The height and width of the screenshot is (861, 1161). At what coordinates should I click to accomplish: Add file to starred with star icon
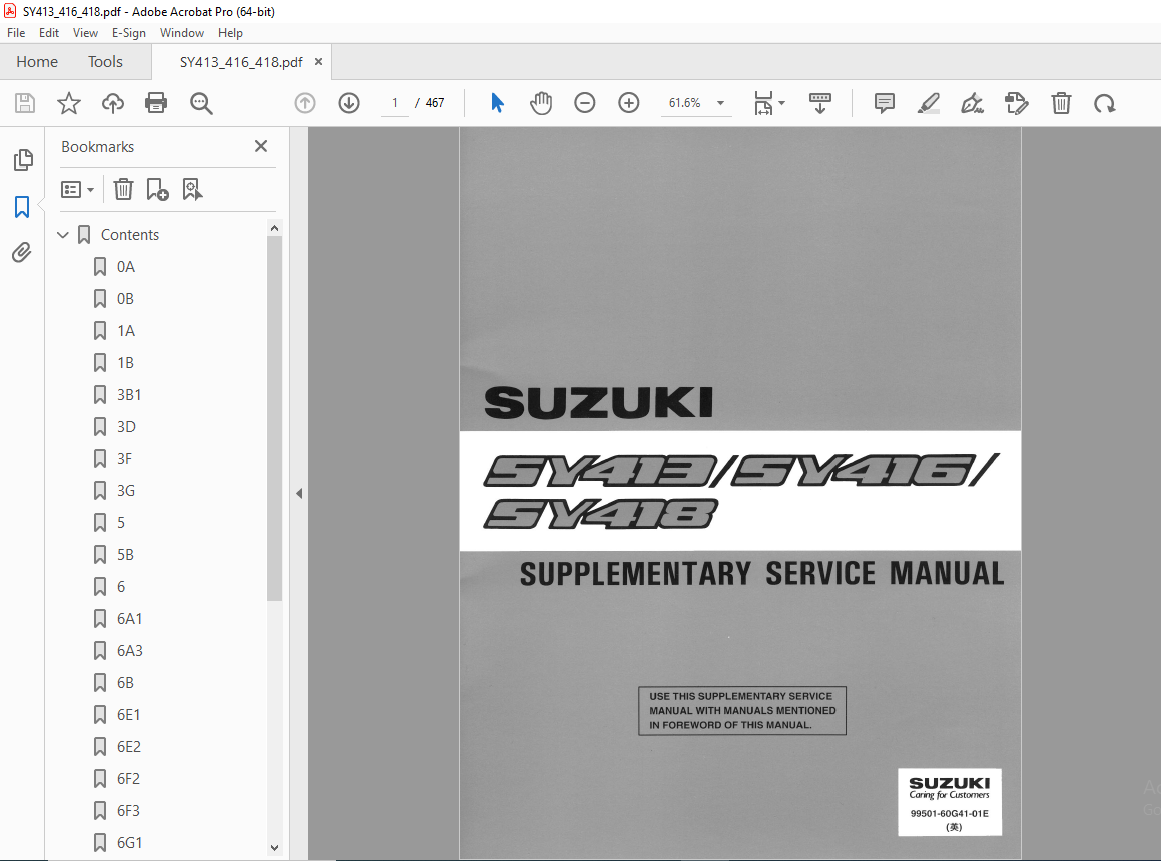click(69, 103)
